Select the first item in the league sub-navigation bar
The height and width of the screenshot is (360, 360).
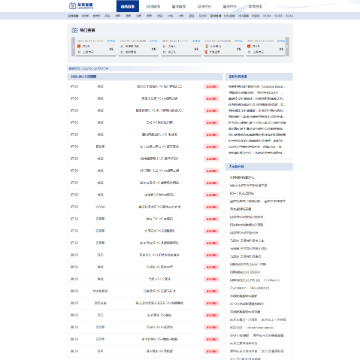point(73,16)
